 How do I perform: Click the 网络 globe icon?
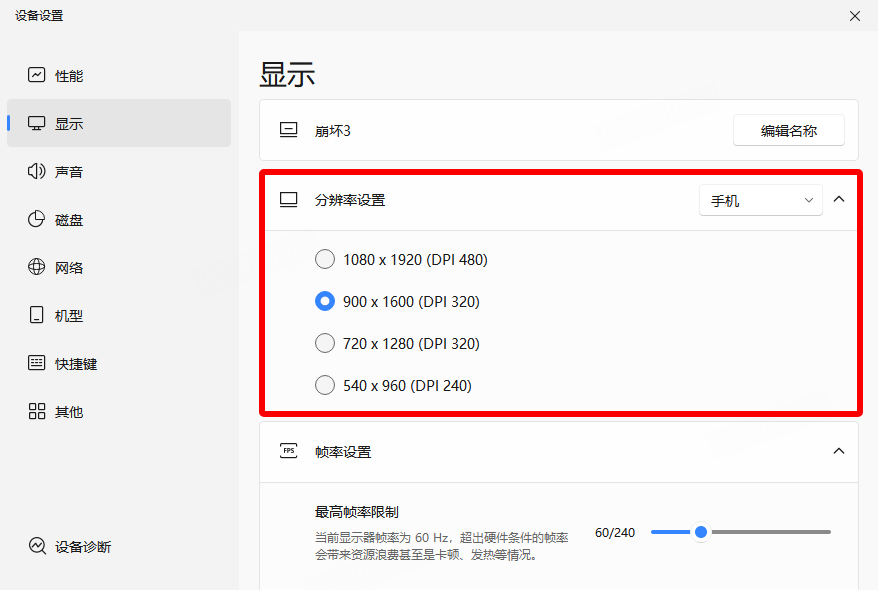point(37,267)
